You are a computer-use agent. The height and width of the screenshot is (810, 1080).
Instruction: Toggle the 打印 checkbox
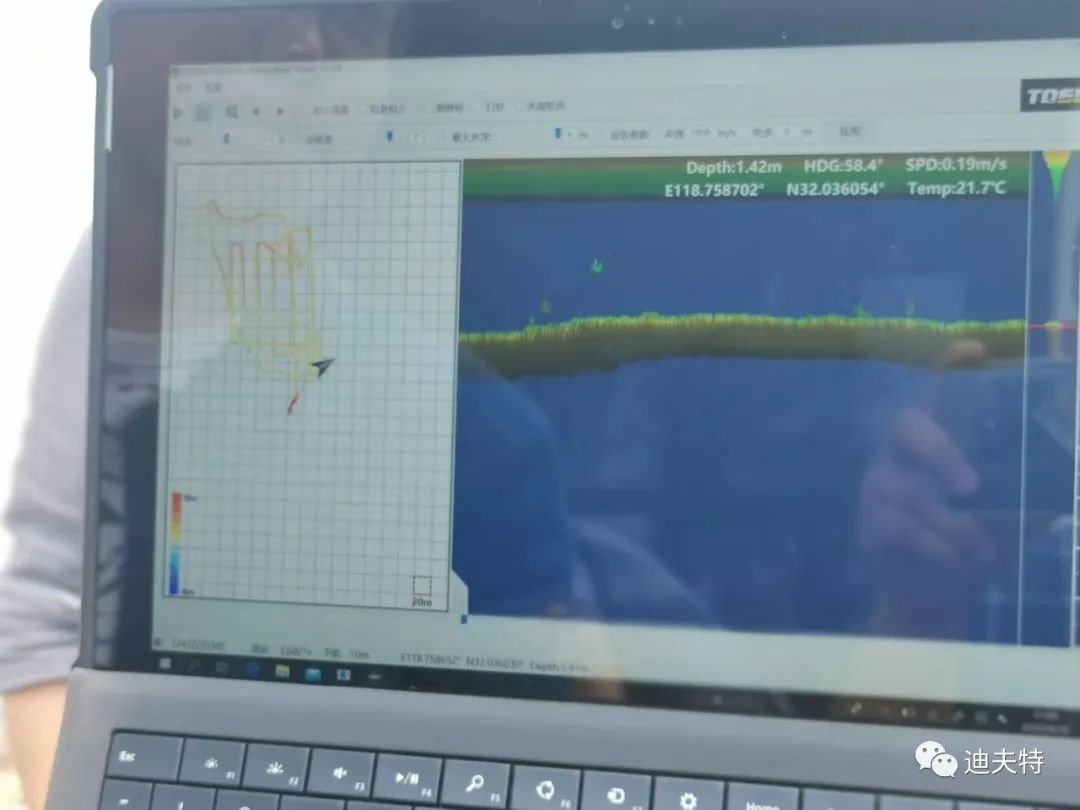coord(485,107)
